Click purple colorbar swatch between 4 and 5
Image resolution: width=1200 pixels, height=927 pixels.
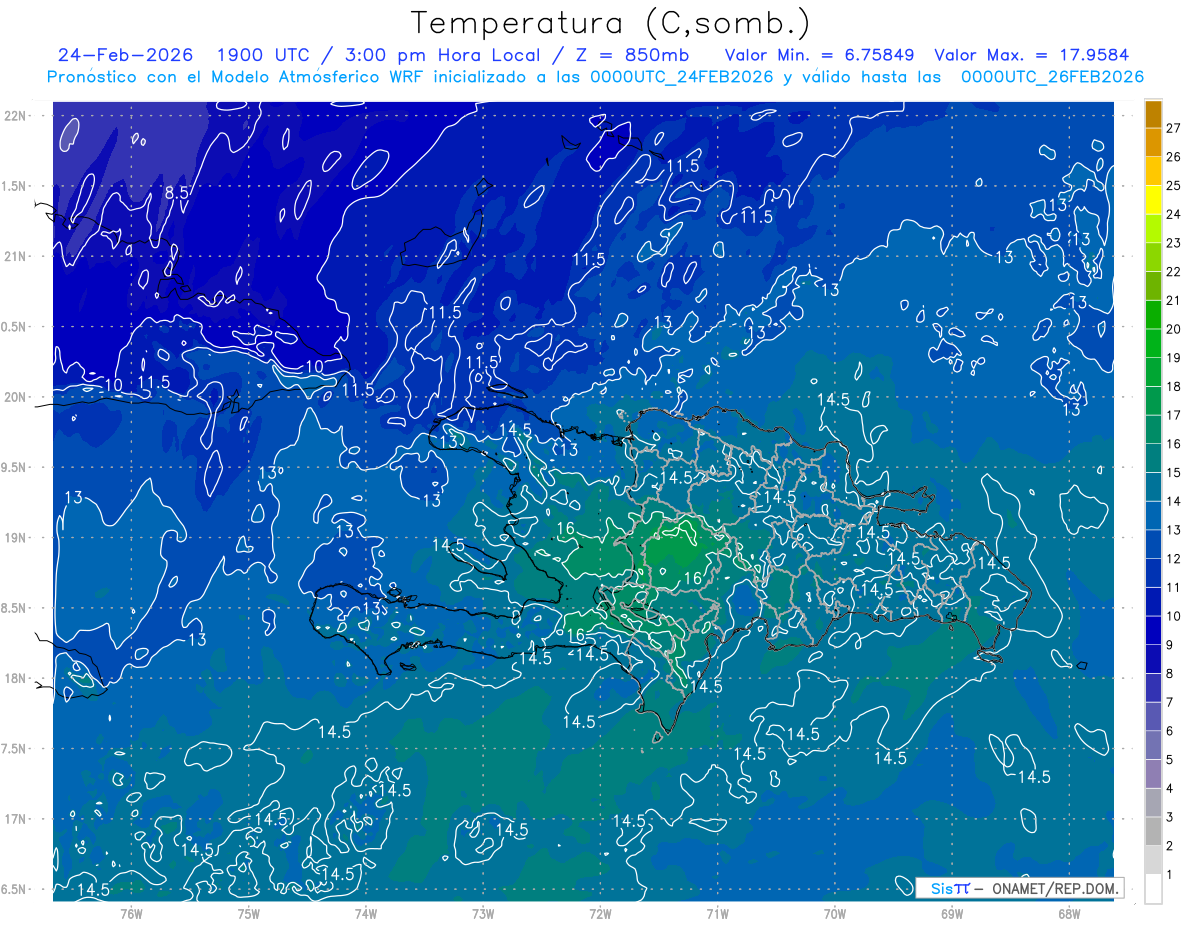point(1153,773)
